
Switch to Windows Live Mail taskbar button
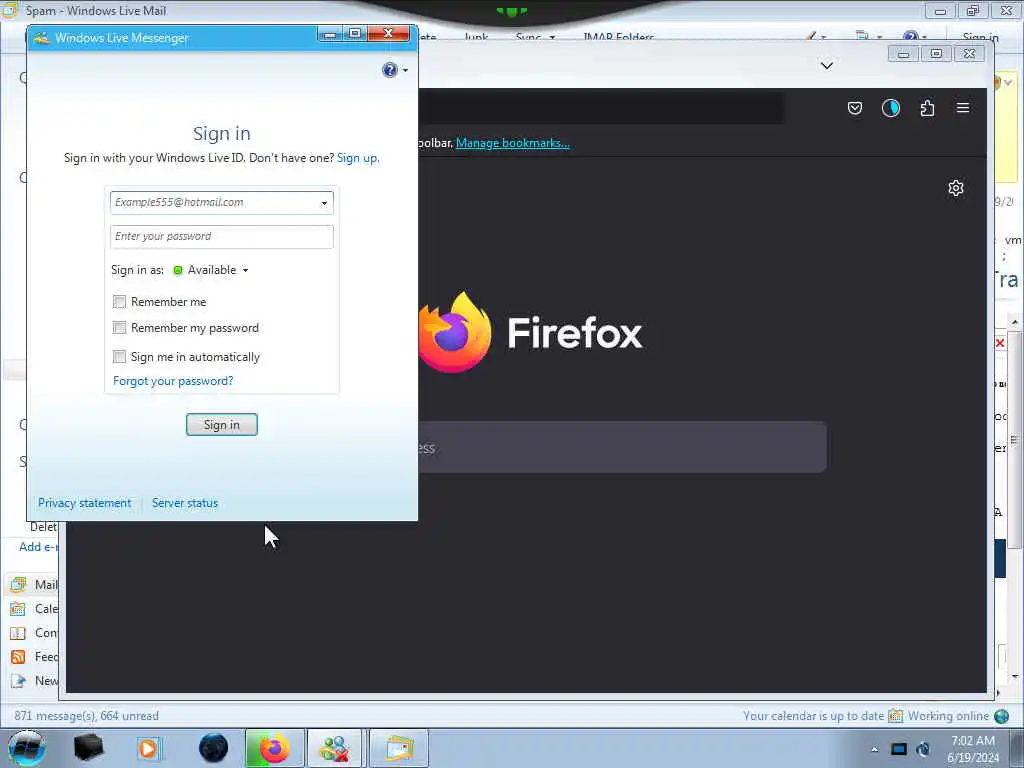pos(398,748)
